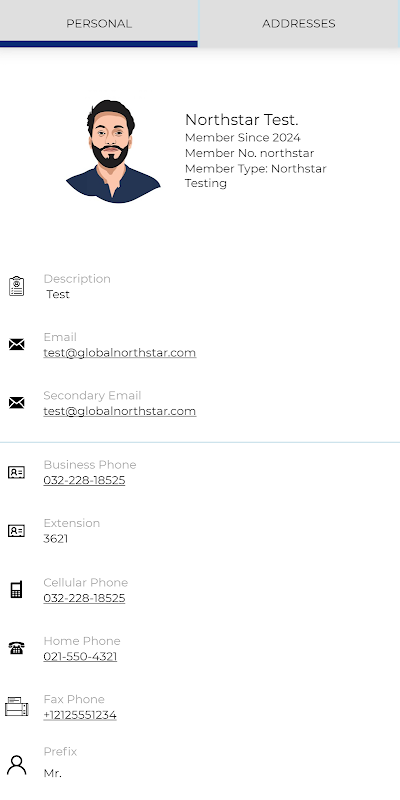
Task: Dial the Home Phone 021-550-4321 link
Action: pos(80,657)
